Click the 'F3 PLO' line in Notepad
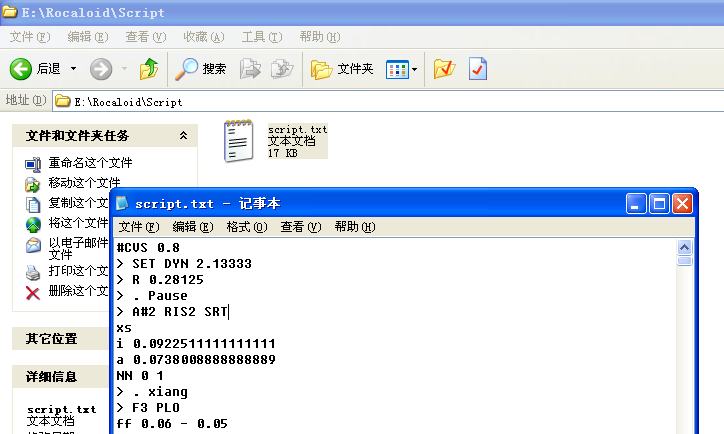This screenshot has width=724, height=434. click(x=148, y=408)
